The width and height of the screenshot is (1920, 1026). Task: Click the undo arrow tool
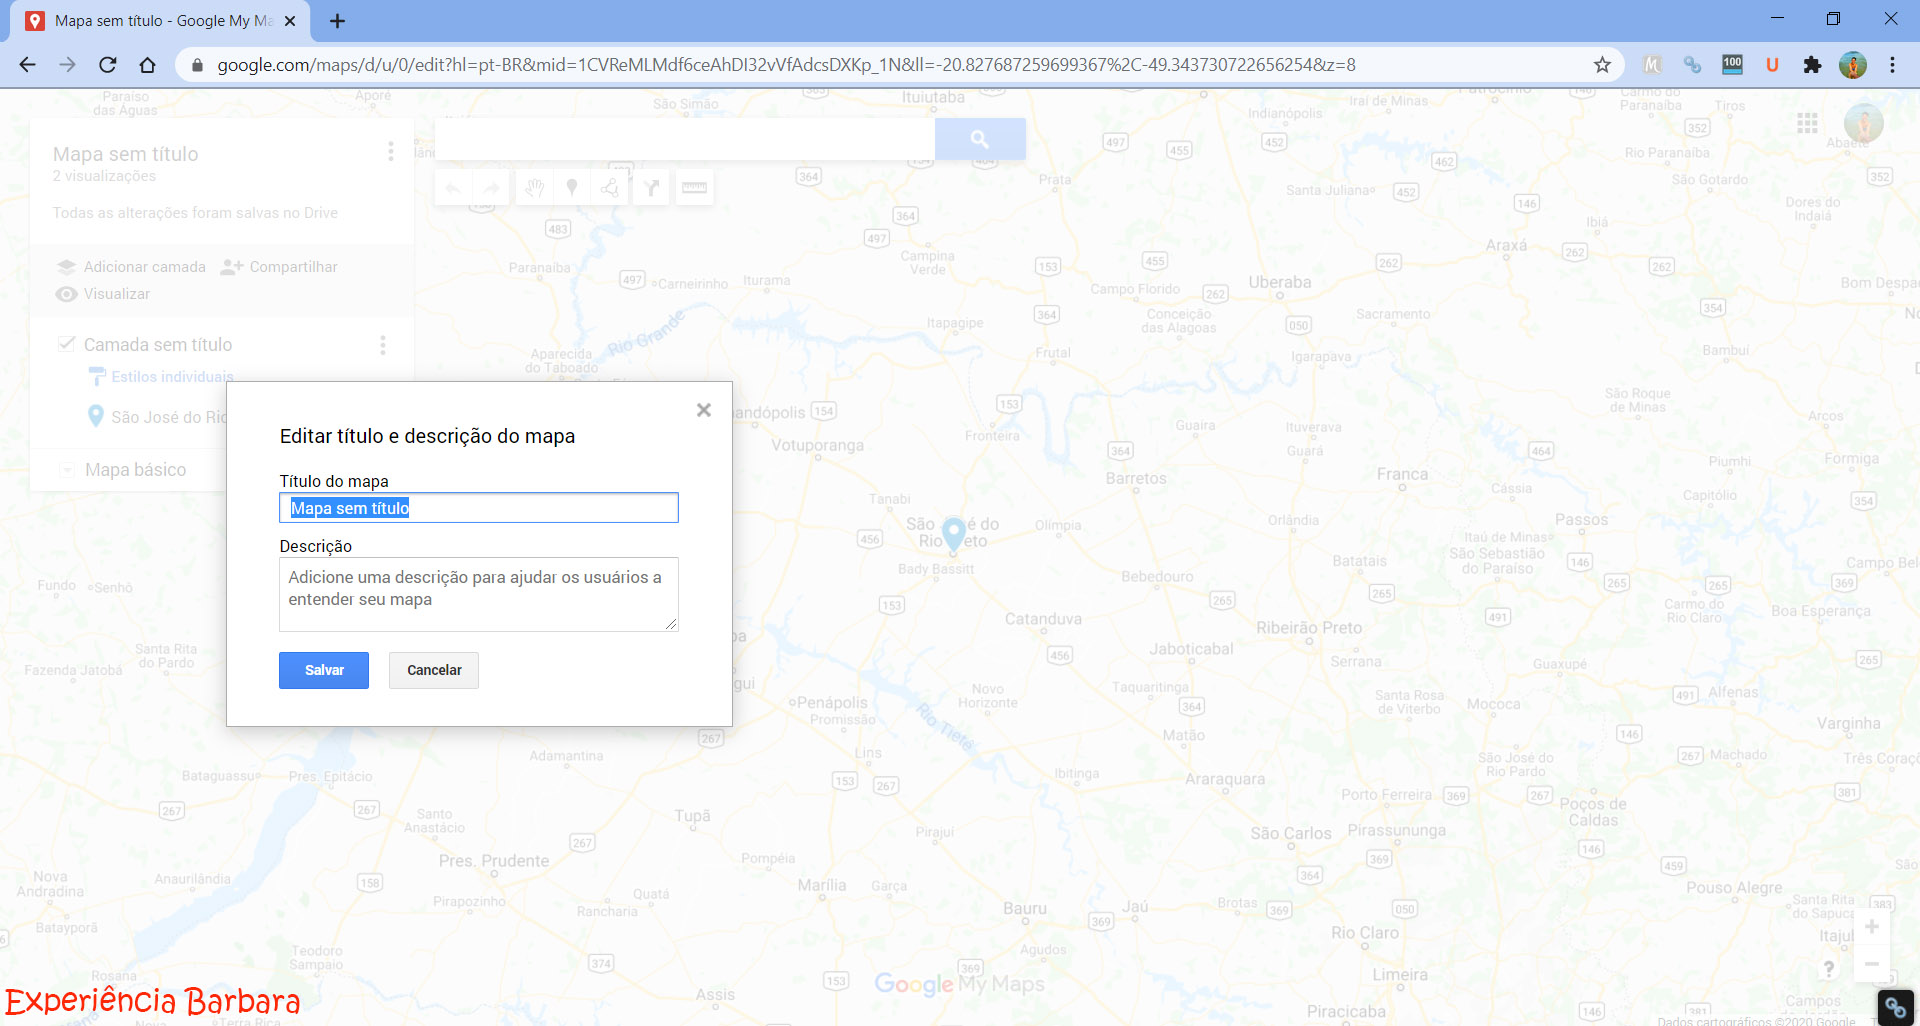(453, 187)
